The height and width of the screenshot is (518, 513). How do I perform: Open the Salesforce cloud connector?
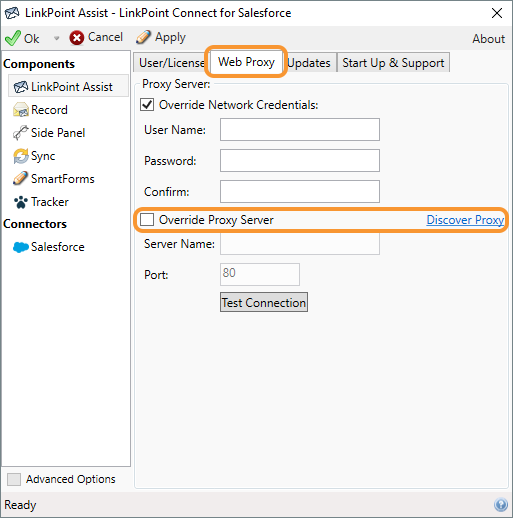(49, 247)
